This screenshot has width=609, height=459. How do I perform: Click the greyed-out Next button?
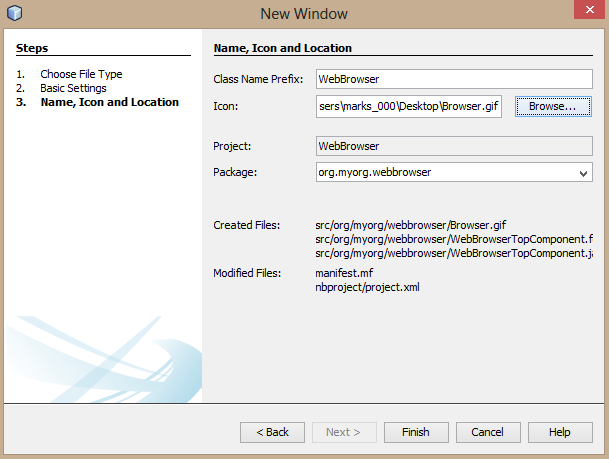344,432
